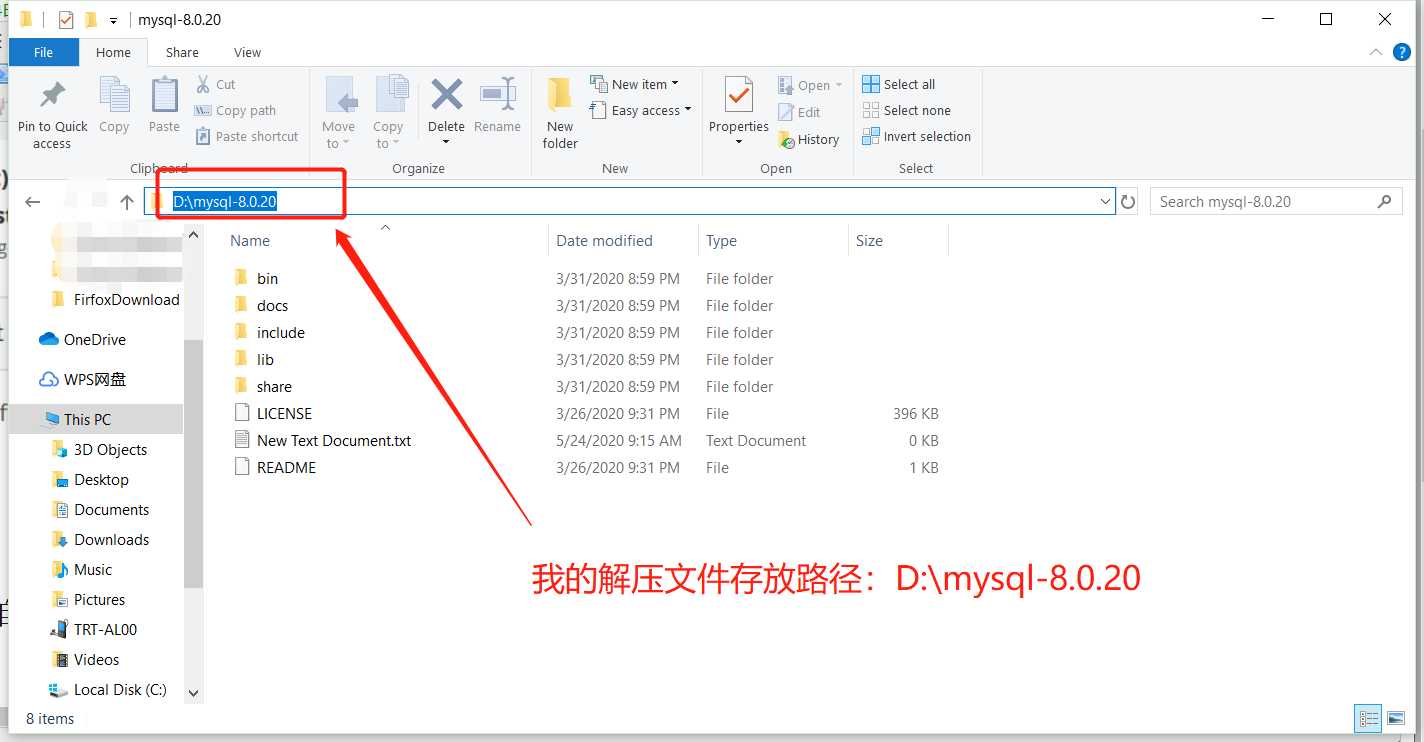
Task: Sort by Date modified column
Action: coord(604,240)
